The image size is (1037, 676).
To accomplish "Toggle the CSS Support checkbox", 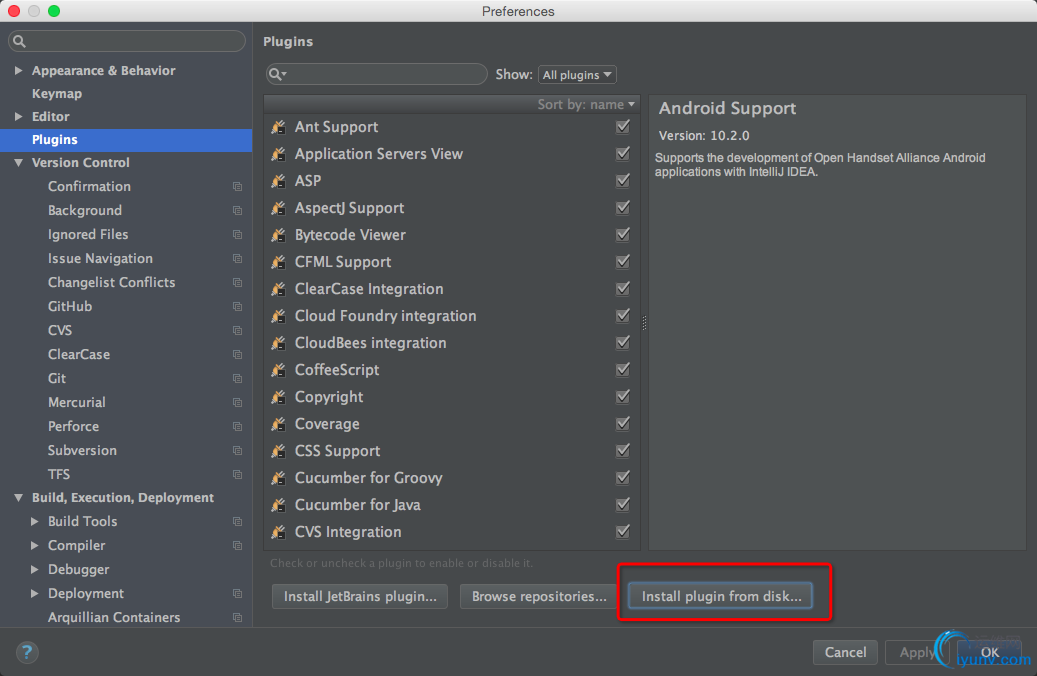I will 622,450.
